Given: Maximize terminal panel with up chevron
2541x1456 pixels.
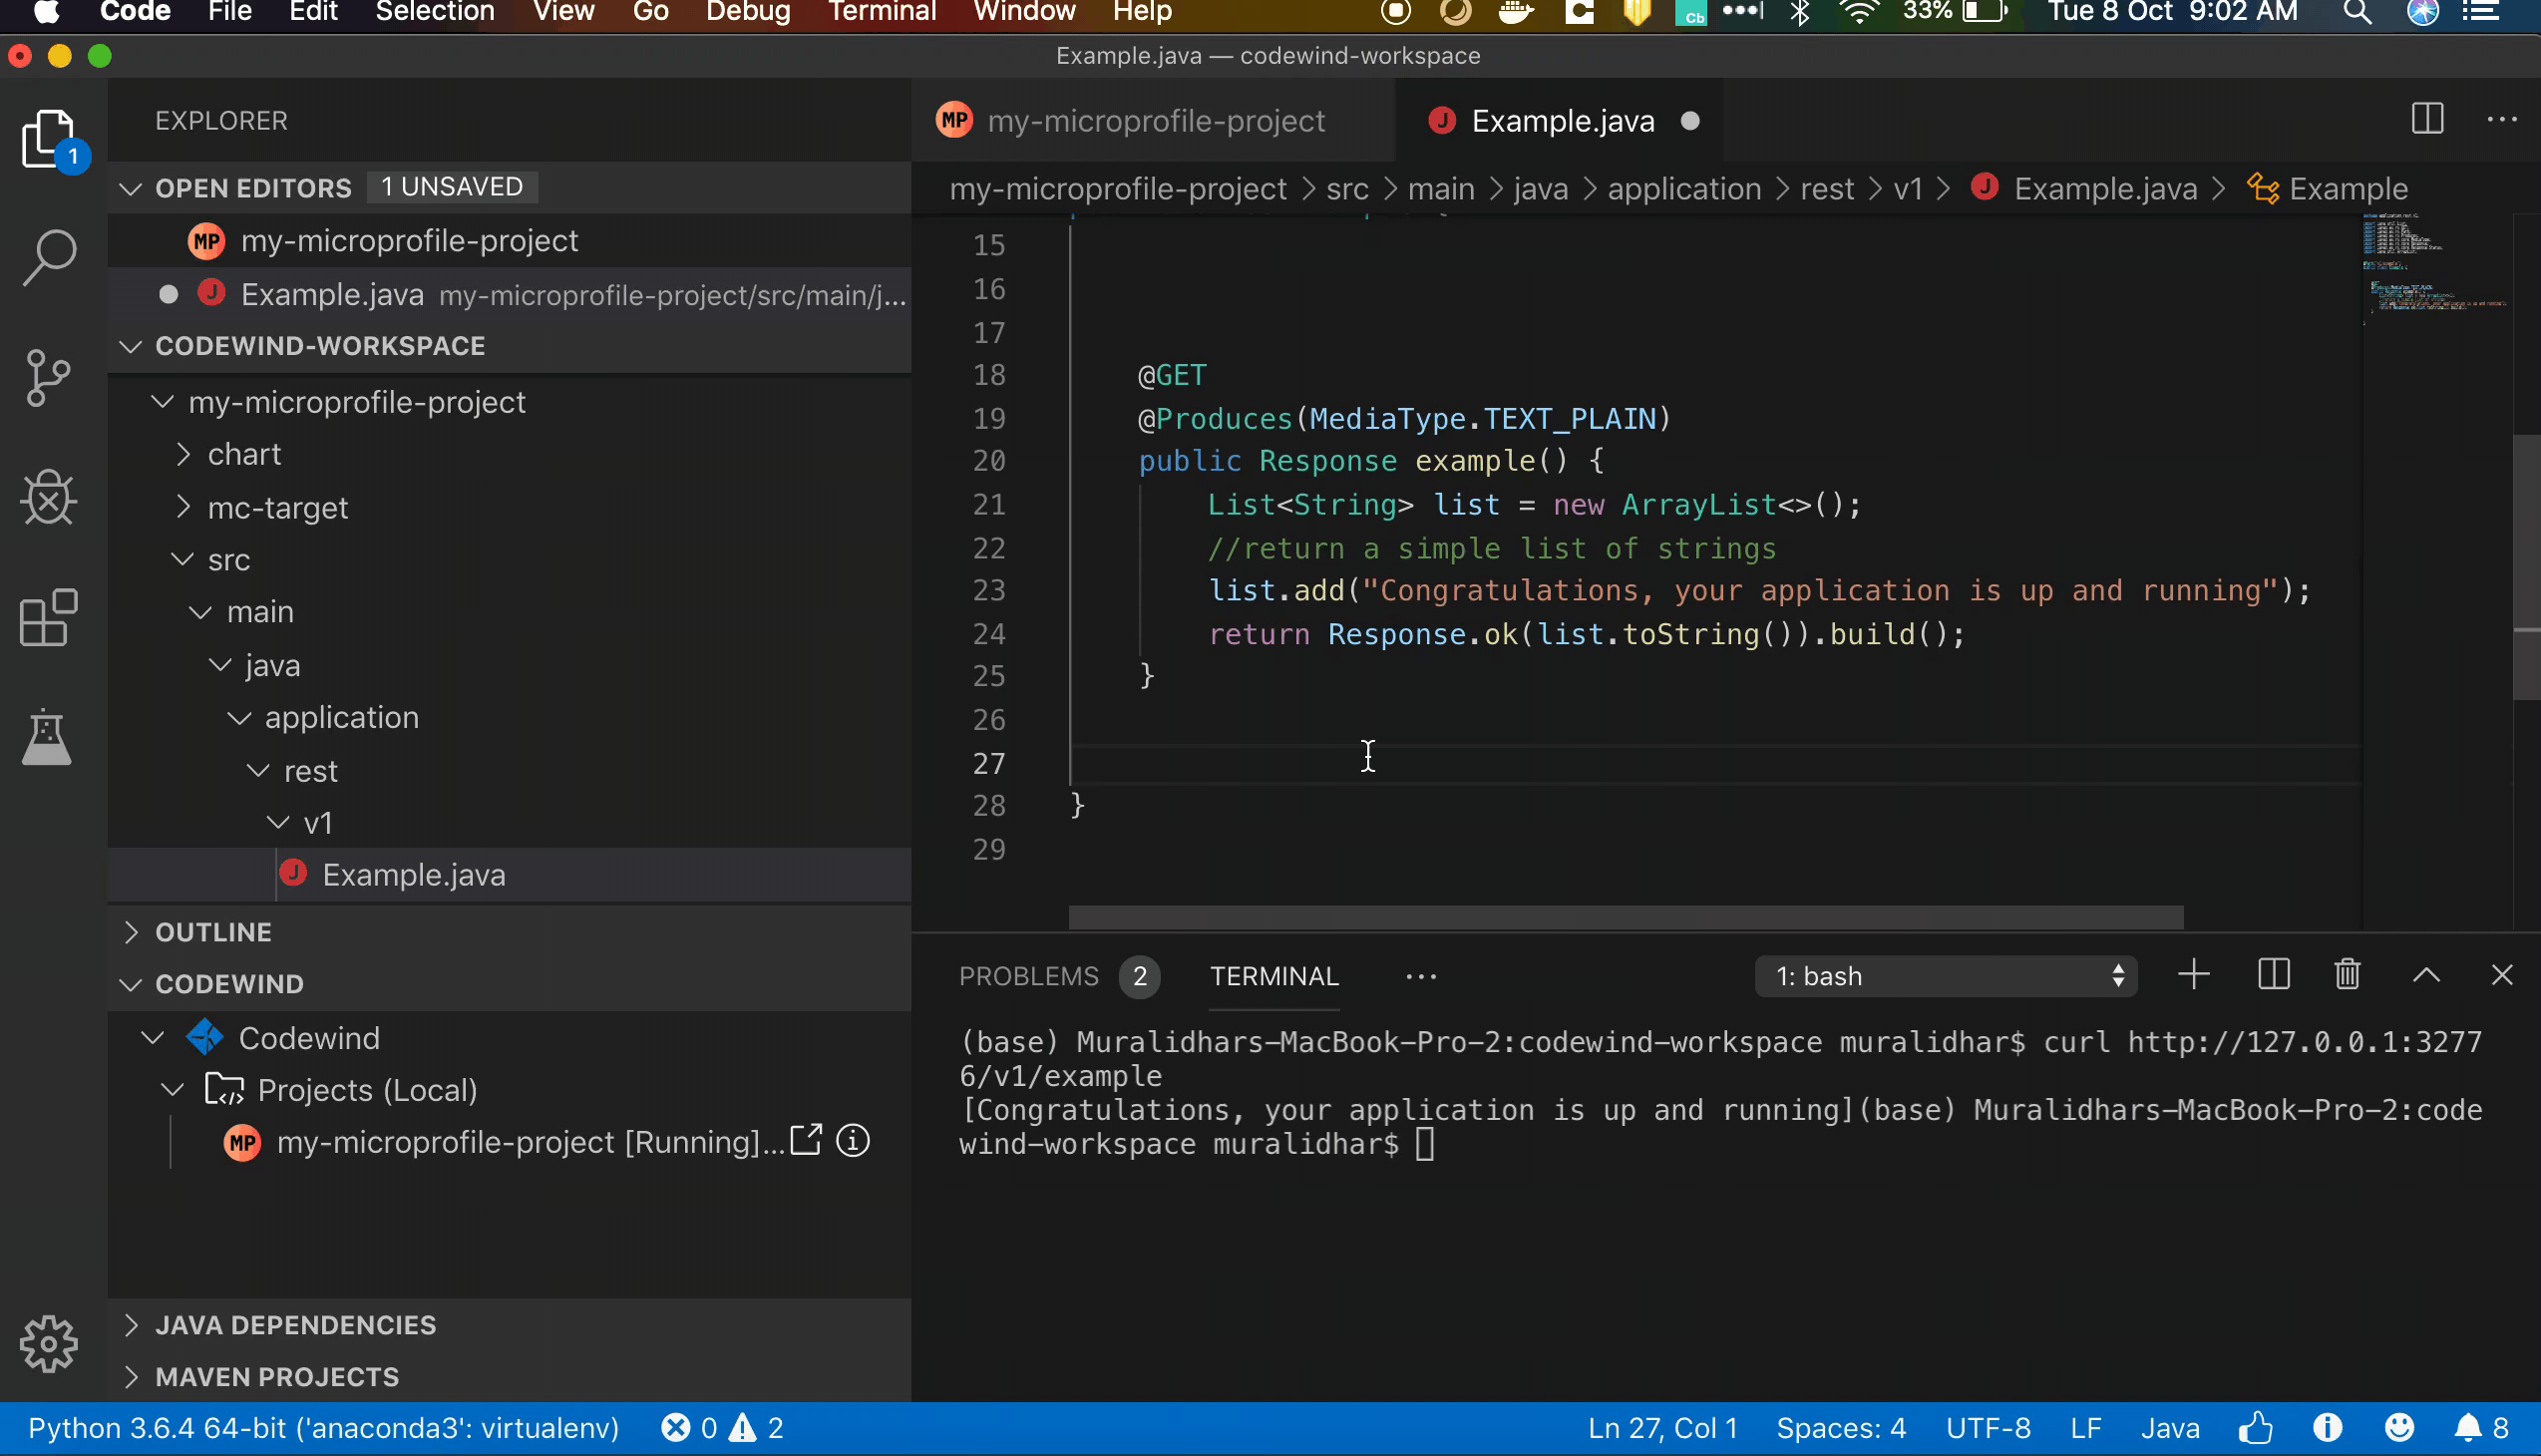Looking at the screenshot, I should click(x=2426, y=975).
